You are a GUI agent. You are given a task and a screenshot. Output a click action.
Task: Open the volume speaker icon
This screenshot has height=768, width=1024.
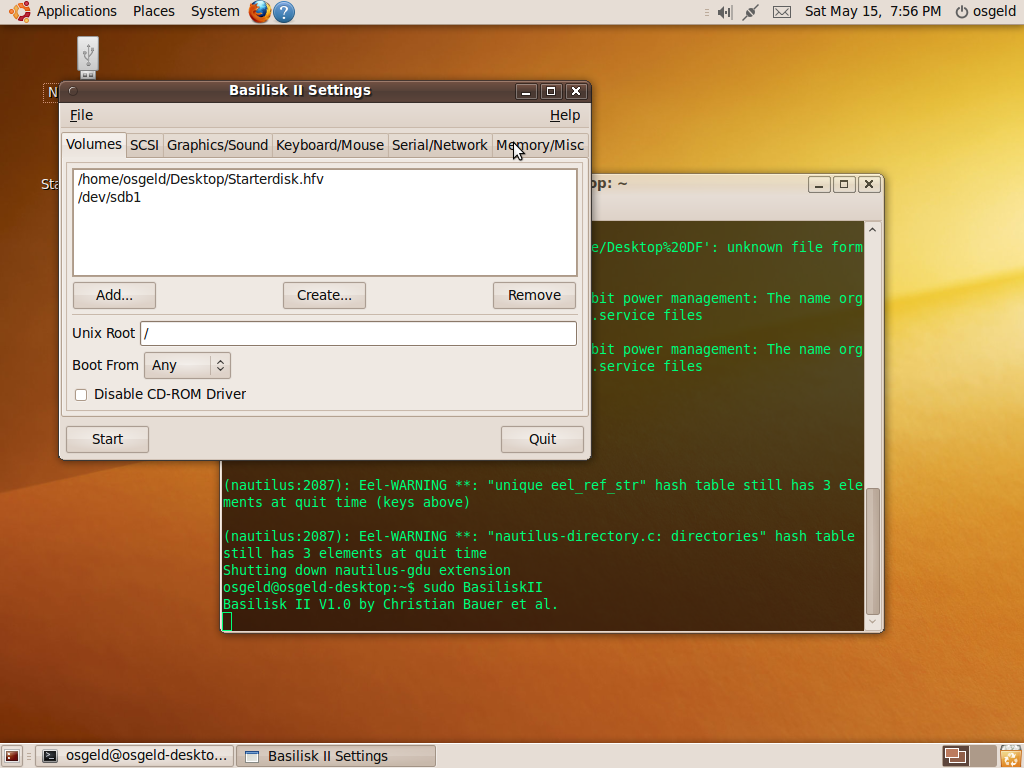[x=725, y=12]
